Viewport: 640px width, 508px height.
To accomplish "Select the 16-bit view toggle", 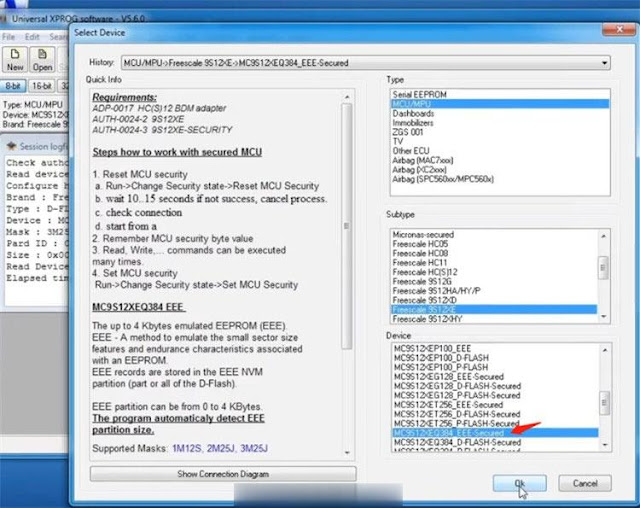I will coord(42,86).
